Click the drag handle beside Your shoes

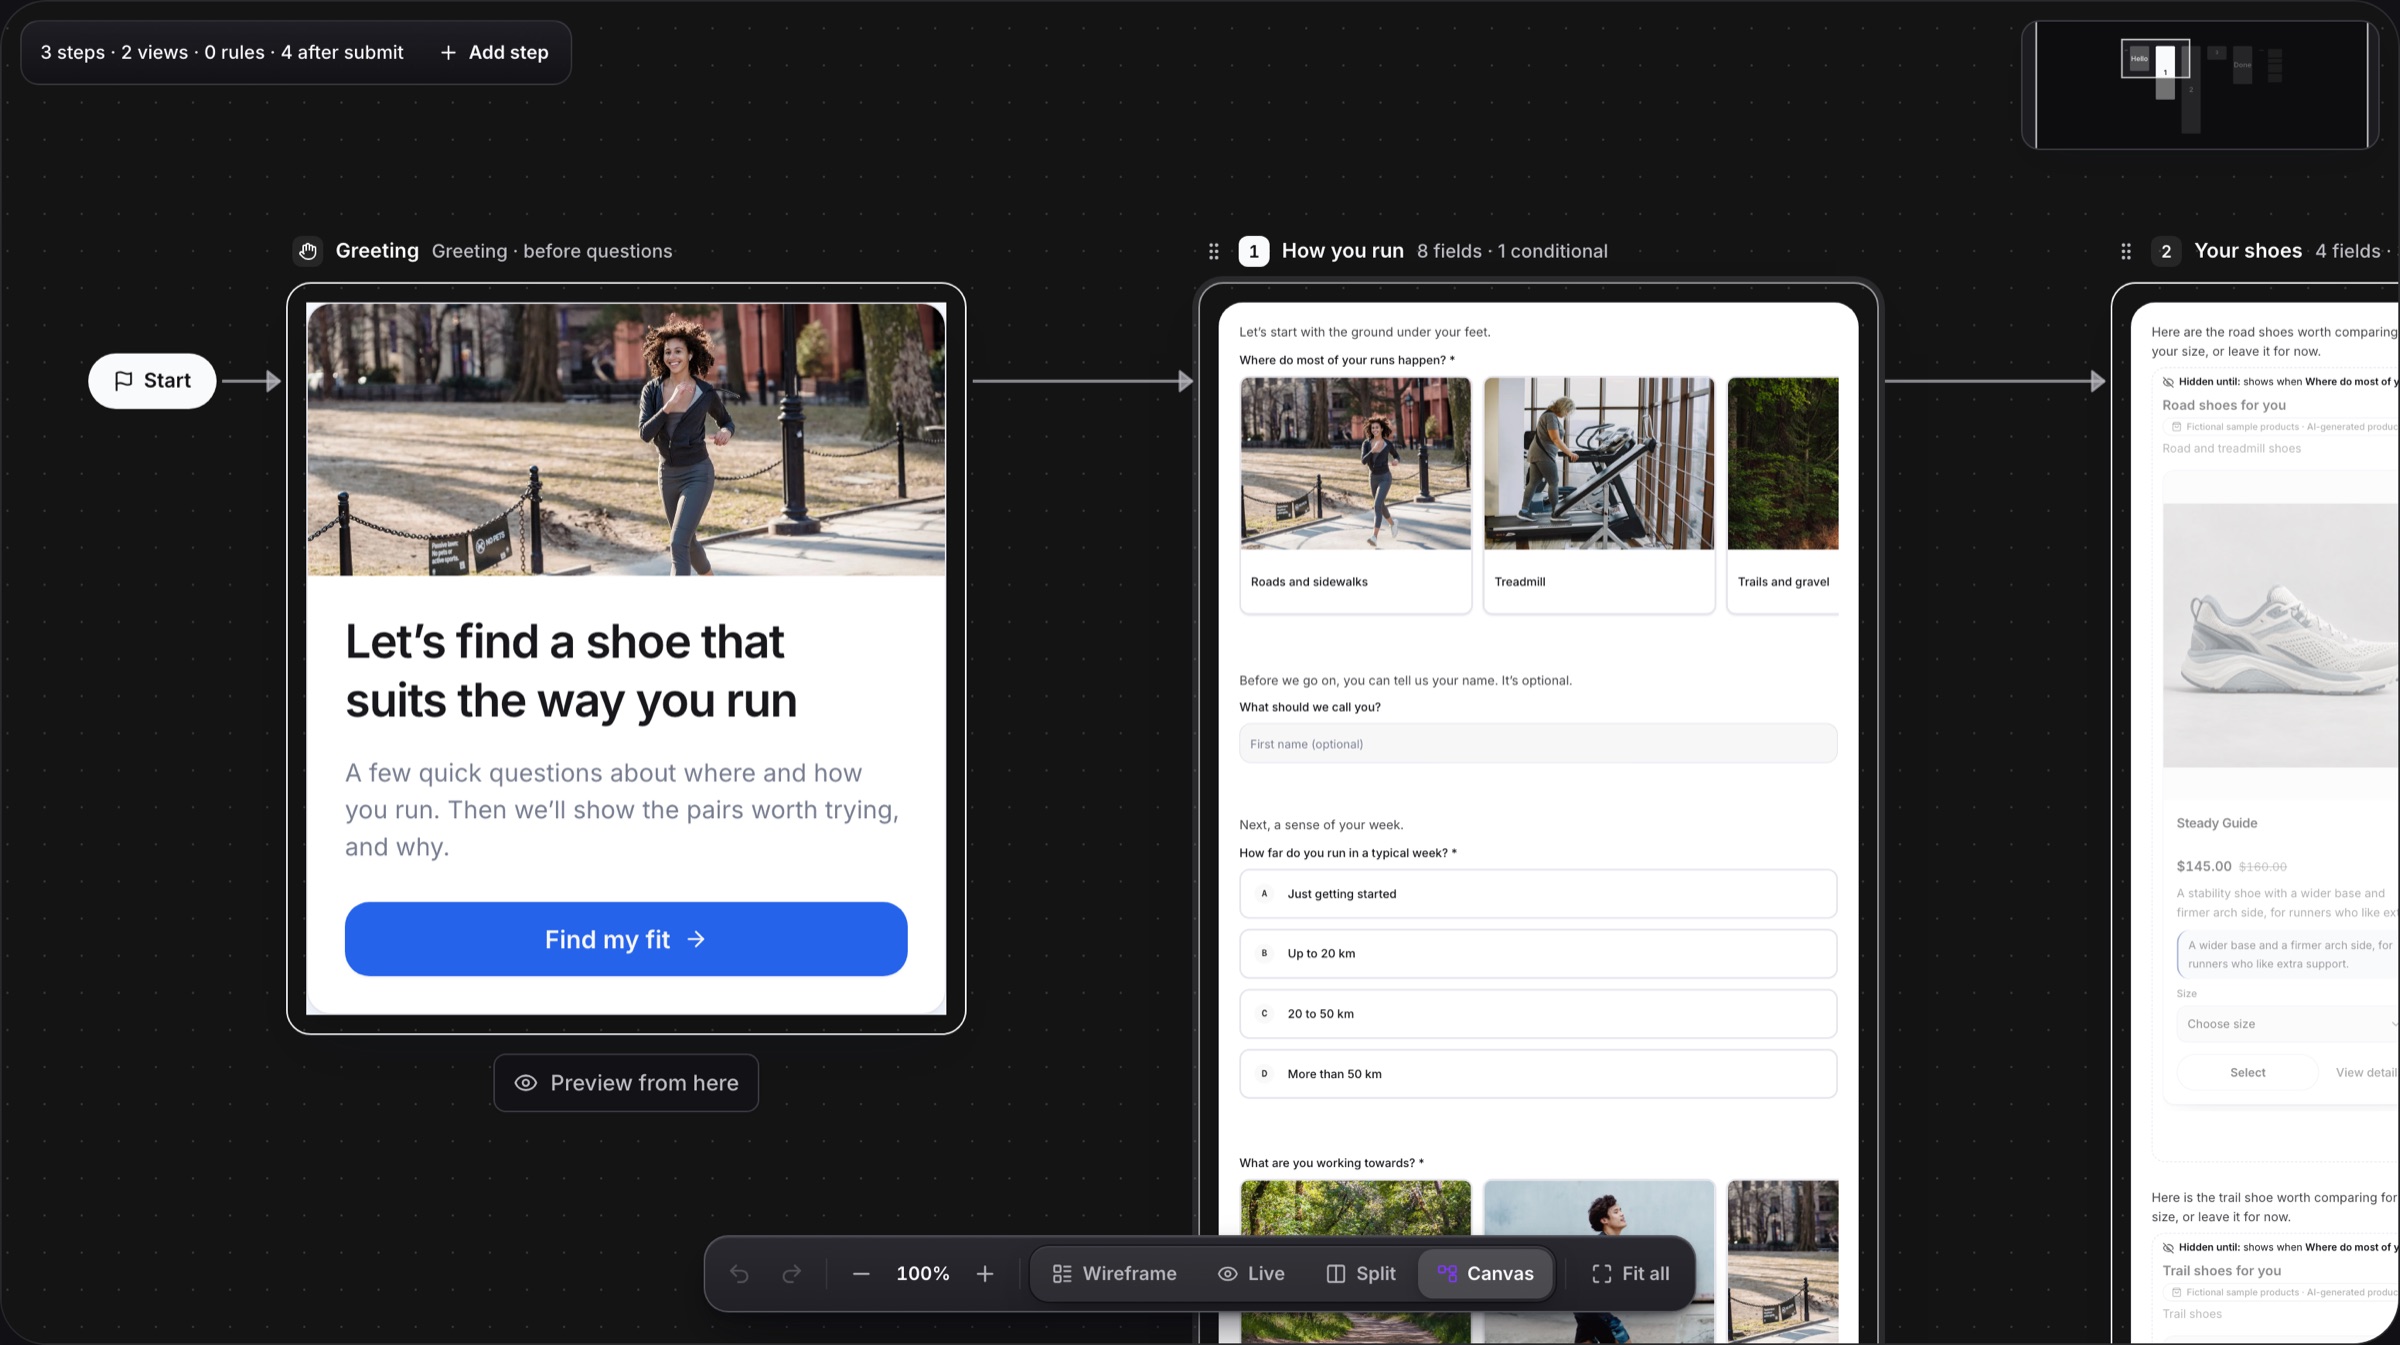pyautogui.click(x=2126, y=251)
